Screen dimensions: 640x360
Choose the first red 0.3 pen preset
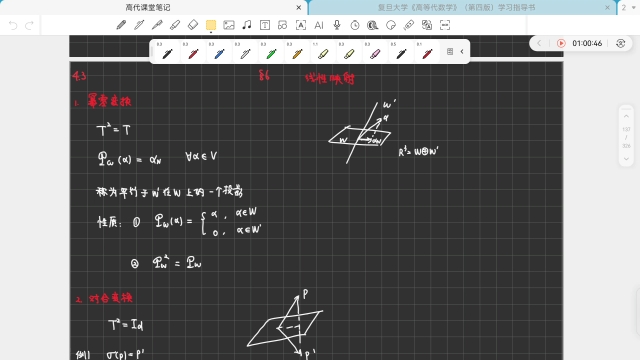(193, 51)
